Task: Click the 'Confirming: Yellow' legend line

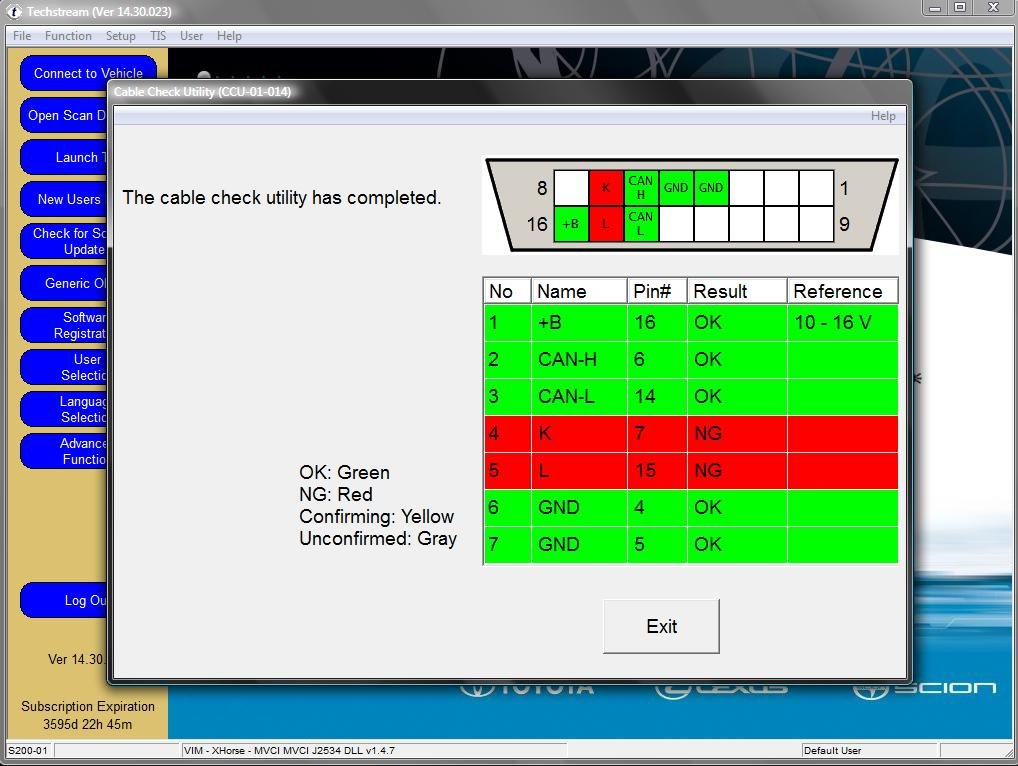Action: [377, 516]
